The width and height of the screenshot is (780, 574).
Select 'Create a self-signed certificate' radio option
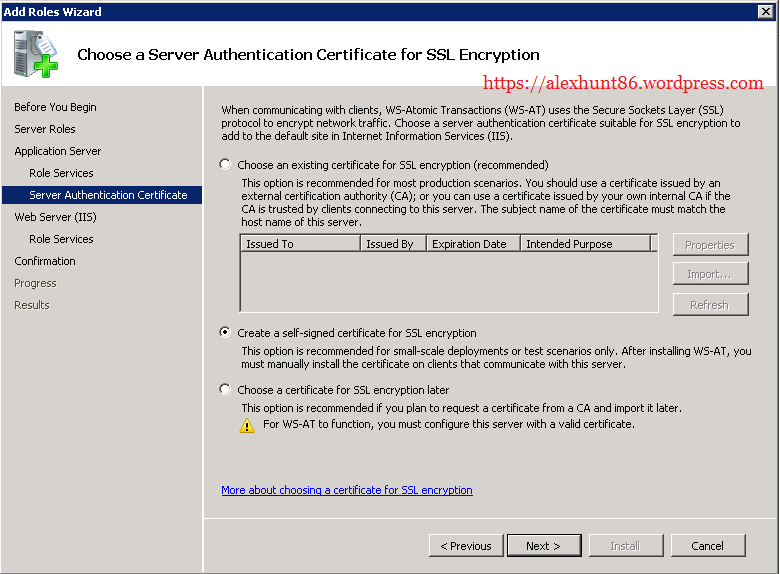pyautogui.click(x=225, y=333)
